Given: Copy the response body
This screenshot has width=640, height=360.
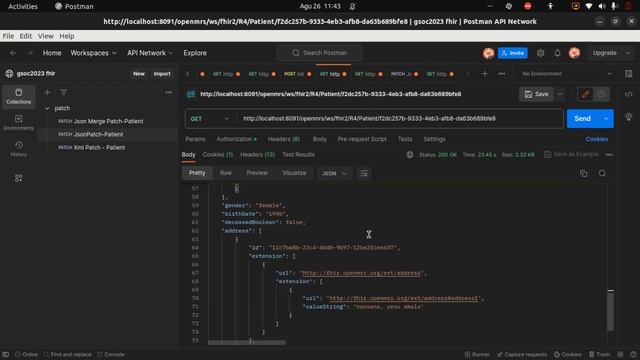Looking at the screenshot, I should (584, 173).
